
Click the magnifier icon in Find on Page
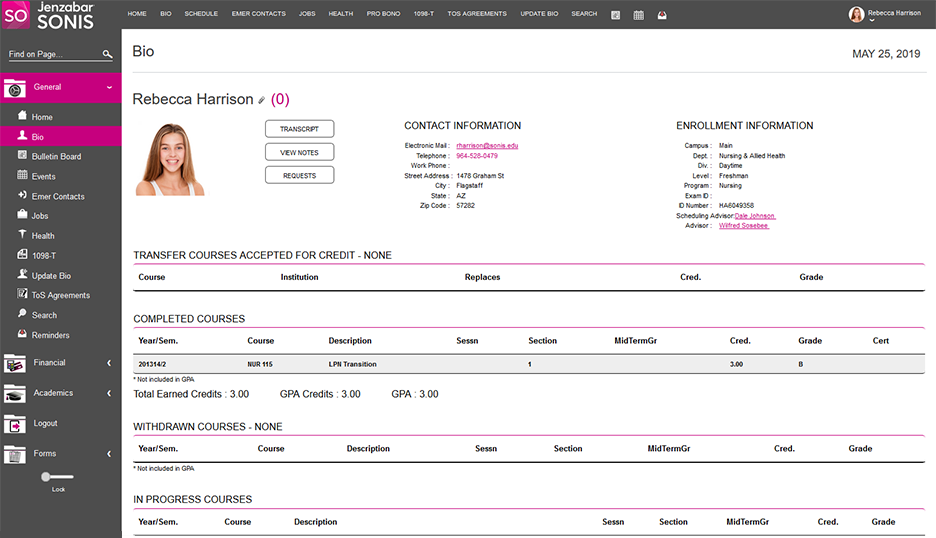point(108,55)
